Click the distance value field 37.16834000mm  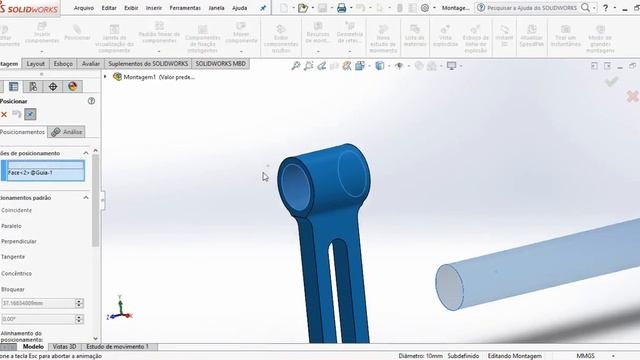coord(38,303)
